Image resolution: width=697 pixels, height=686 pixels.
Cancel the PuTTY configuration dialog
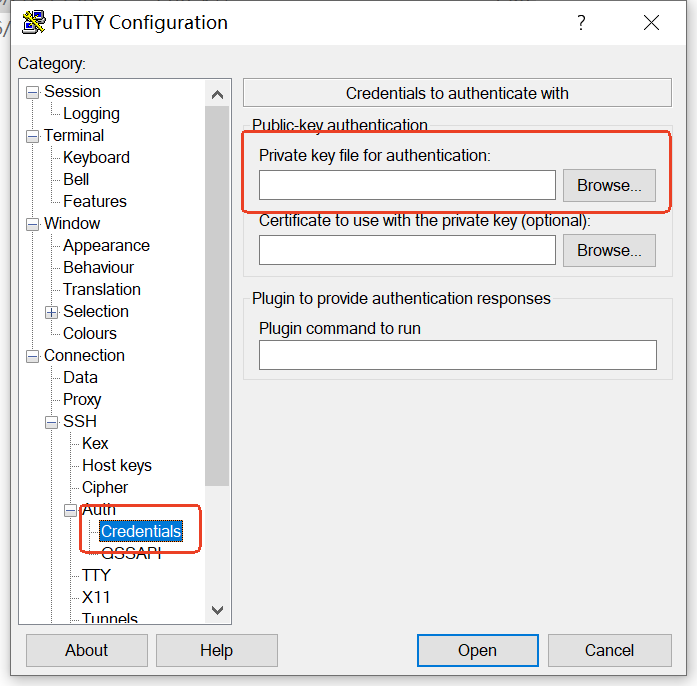pyautogui.click(x=609, y=650)
